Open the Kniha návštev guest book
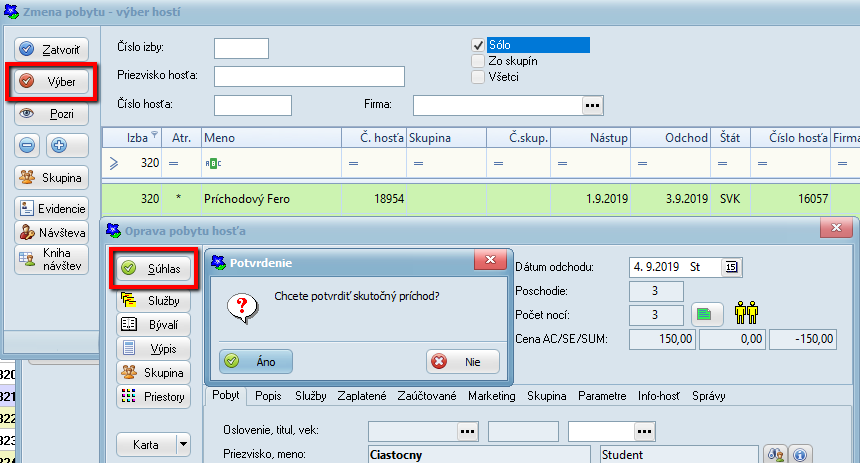The image size is (860, 463). [x=52, y=260]
